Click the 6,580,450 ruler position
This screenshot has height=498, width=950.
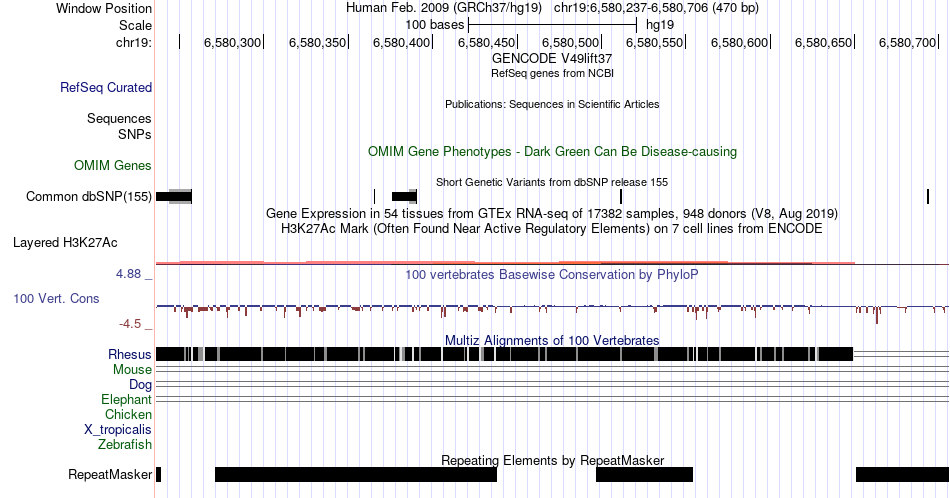click(486, 42)
